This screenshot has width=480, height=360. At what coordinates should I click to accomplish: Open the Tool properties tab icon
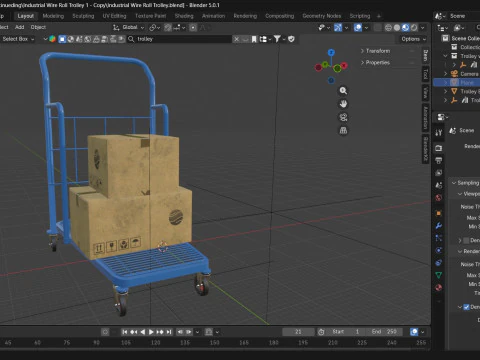tap(439, 133)
